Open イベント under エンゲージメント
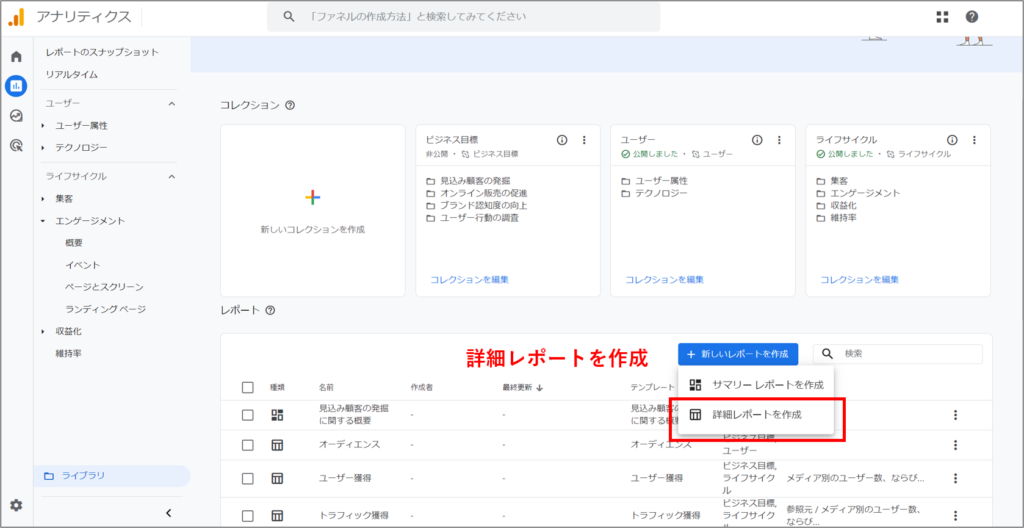This screenshot has height=528, width=1024. tap(82, 265)
